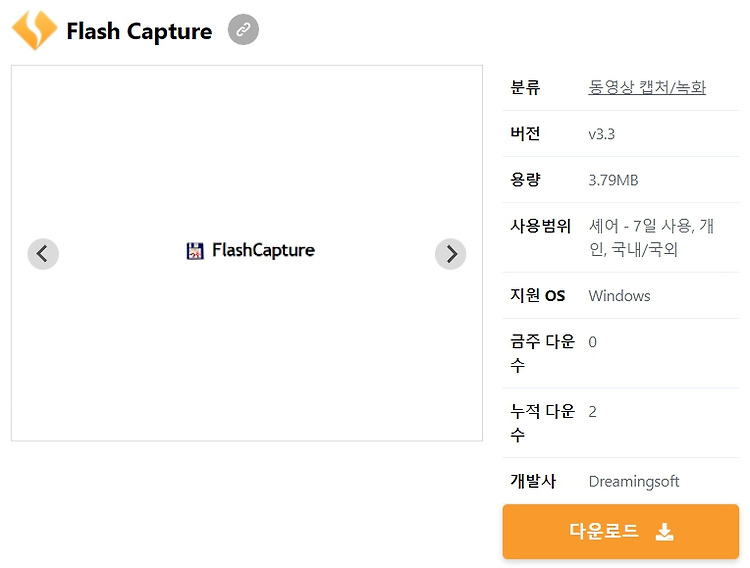
Task: Click the orange Flash Capture logo icon
Action: (34, 30)
